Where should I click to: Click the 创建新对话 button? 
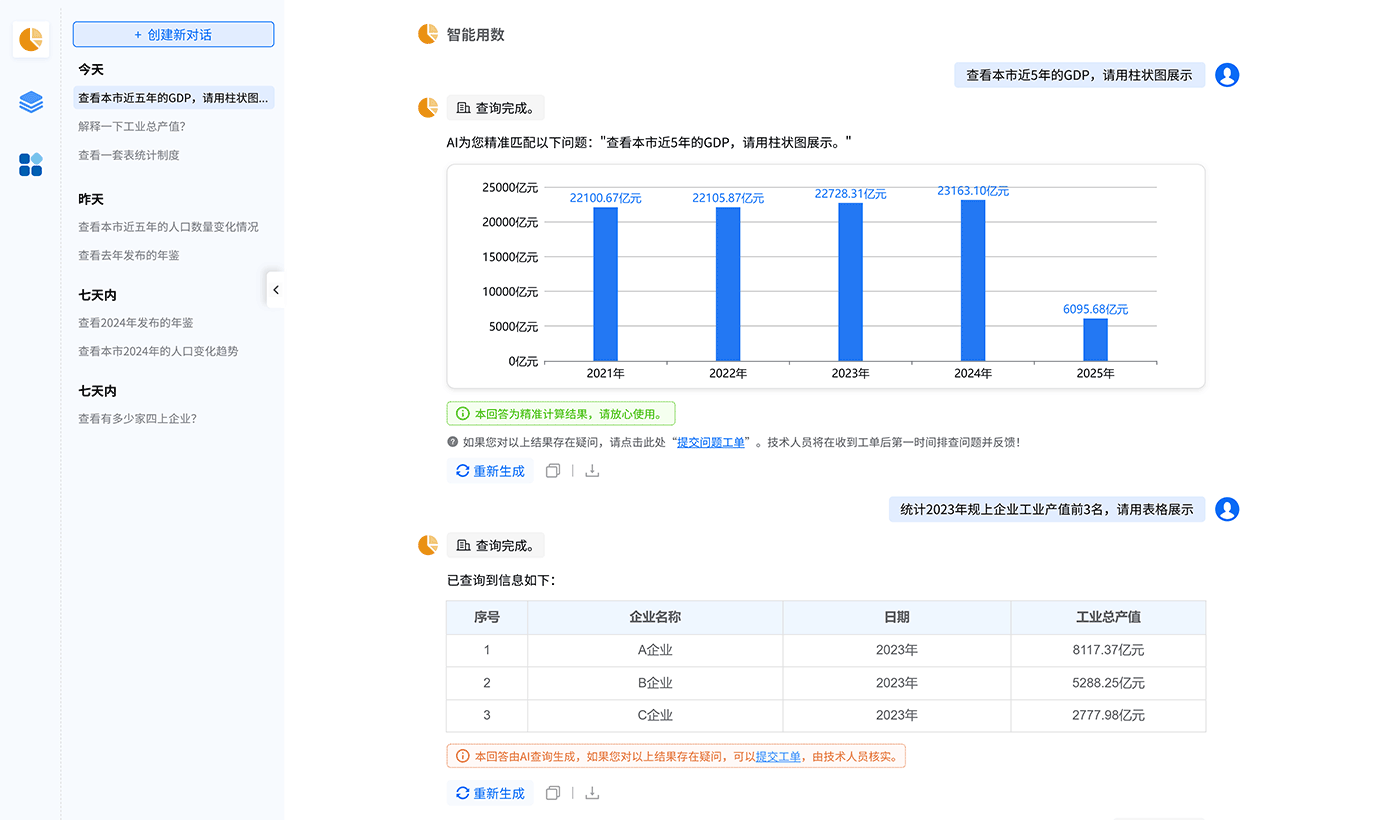pos(173,34)
